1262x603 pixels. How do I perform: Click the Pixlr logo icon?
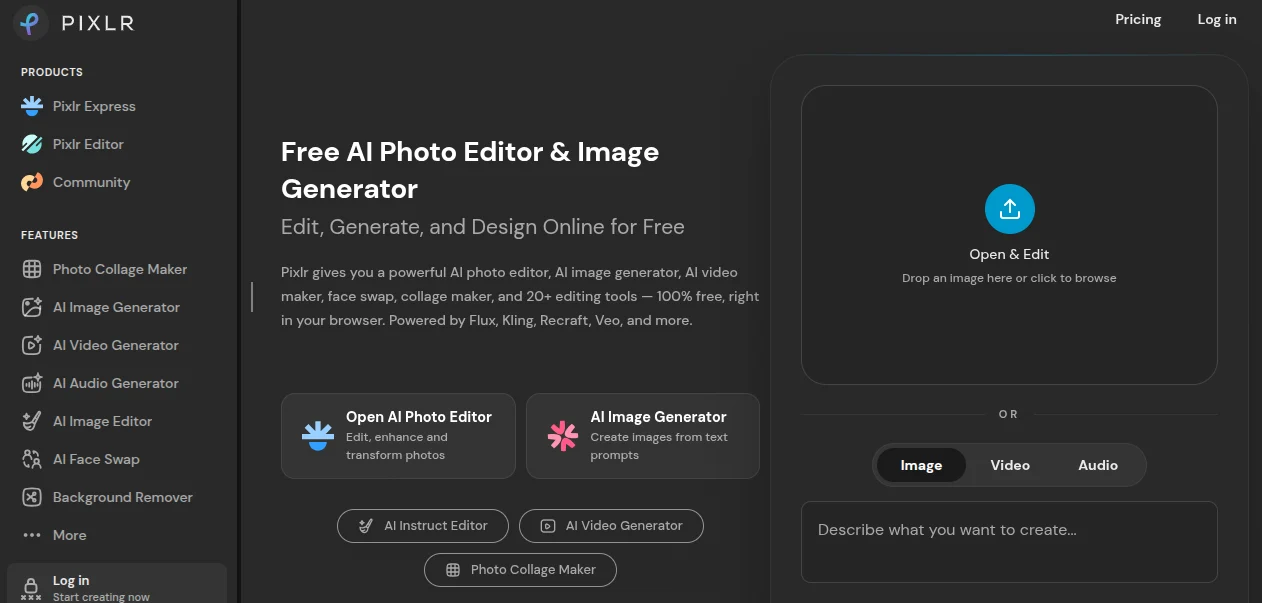[31, 22]
